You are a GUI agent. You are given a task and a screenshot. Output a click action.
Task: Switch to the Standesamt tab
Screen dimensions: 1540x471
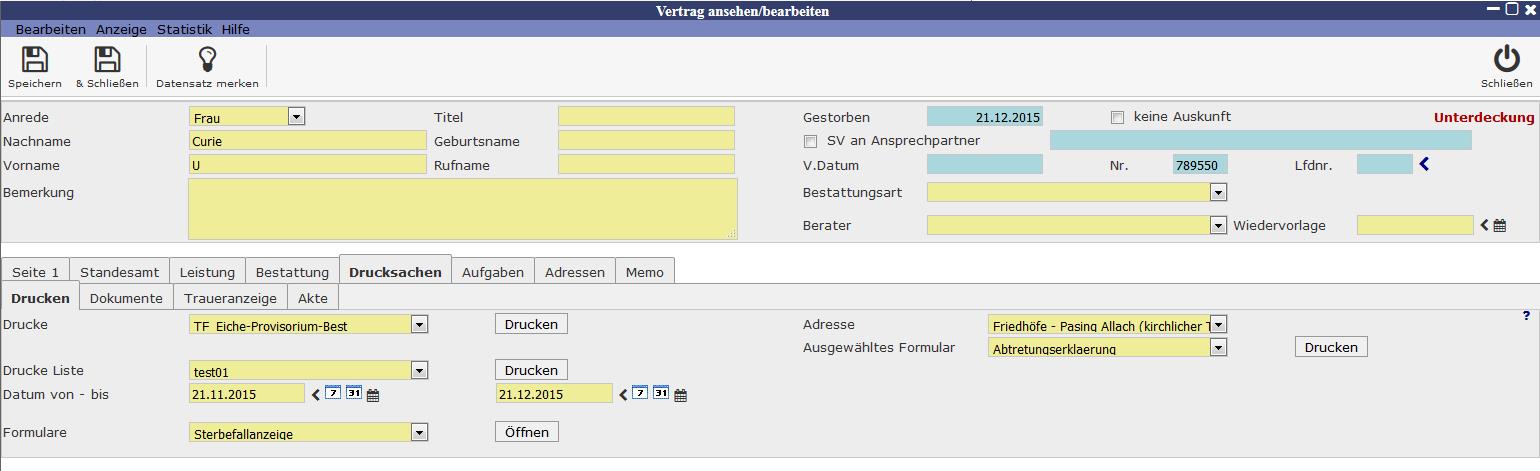click(119, 272)
